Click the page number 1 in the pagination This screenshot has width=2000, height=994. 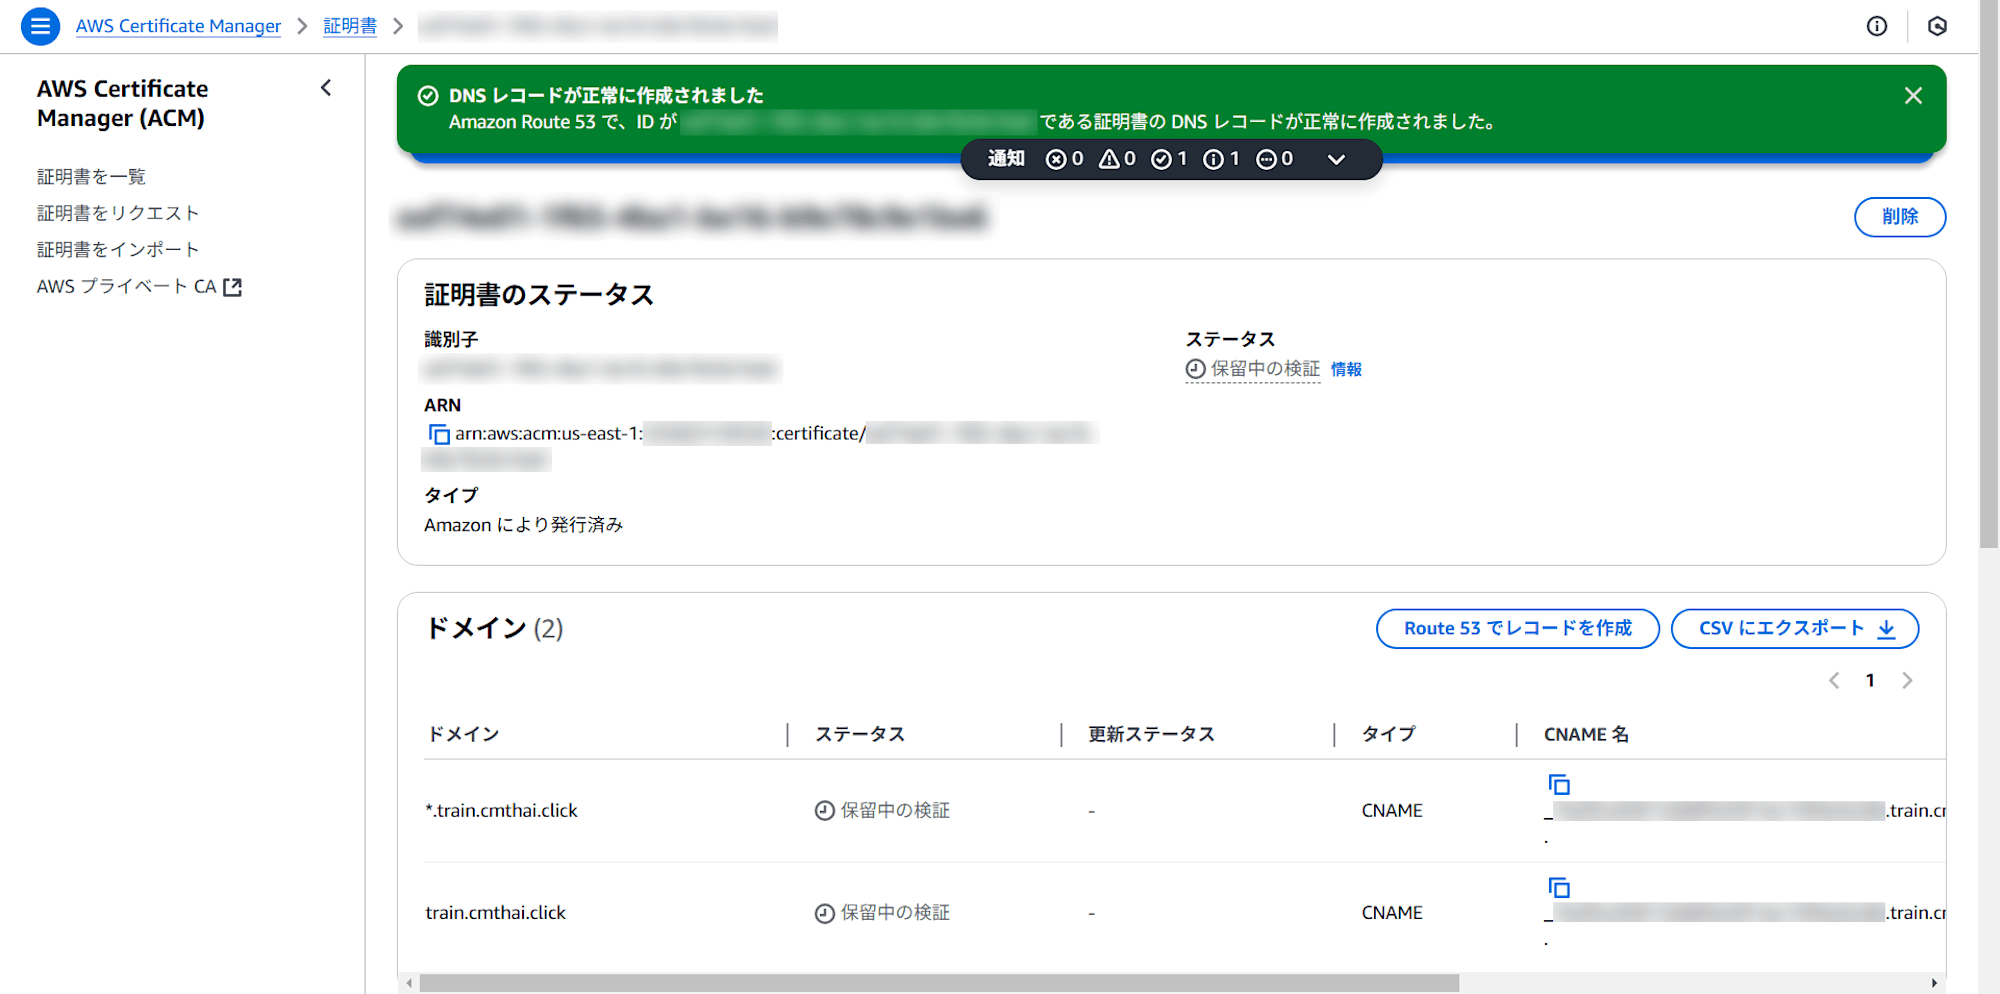pos(1870,681)
